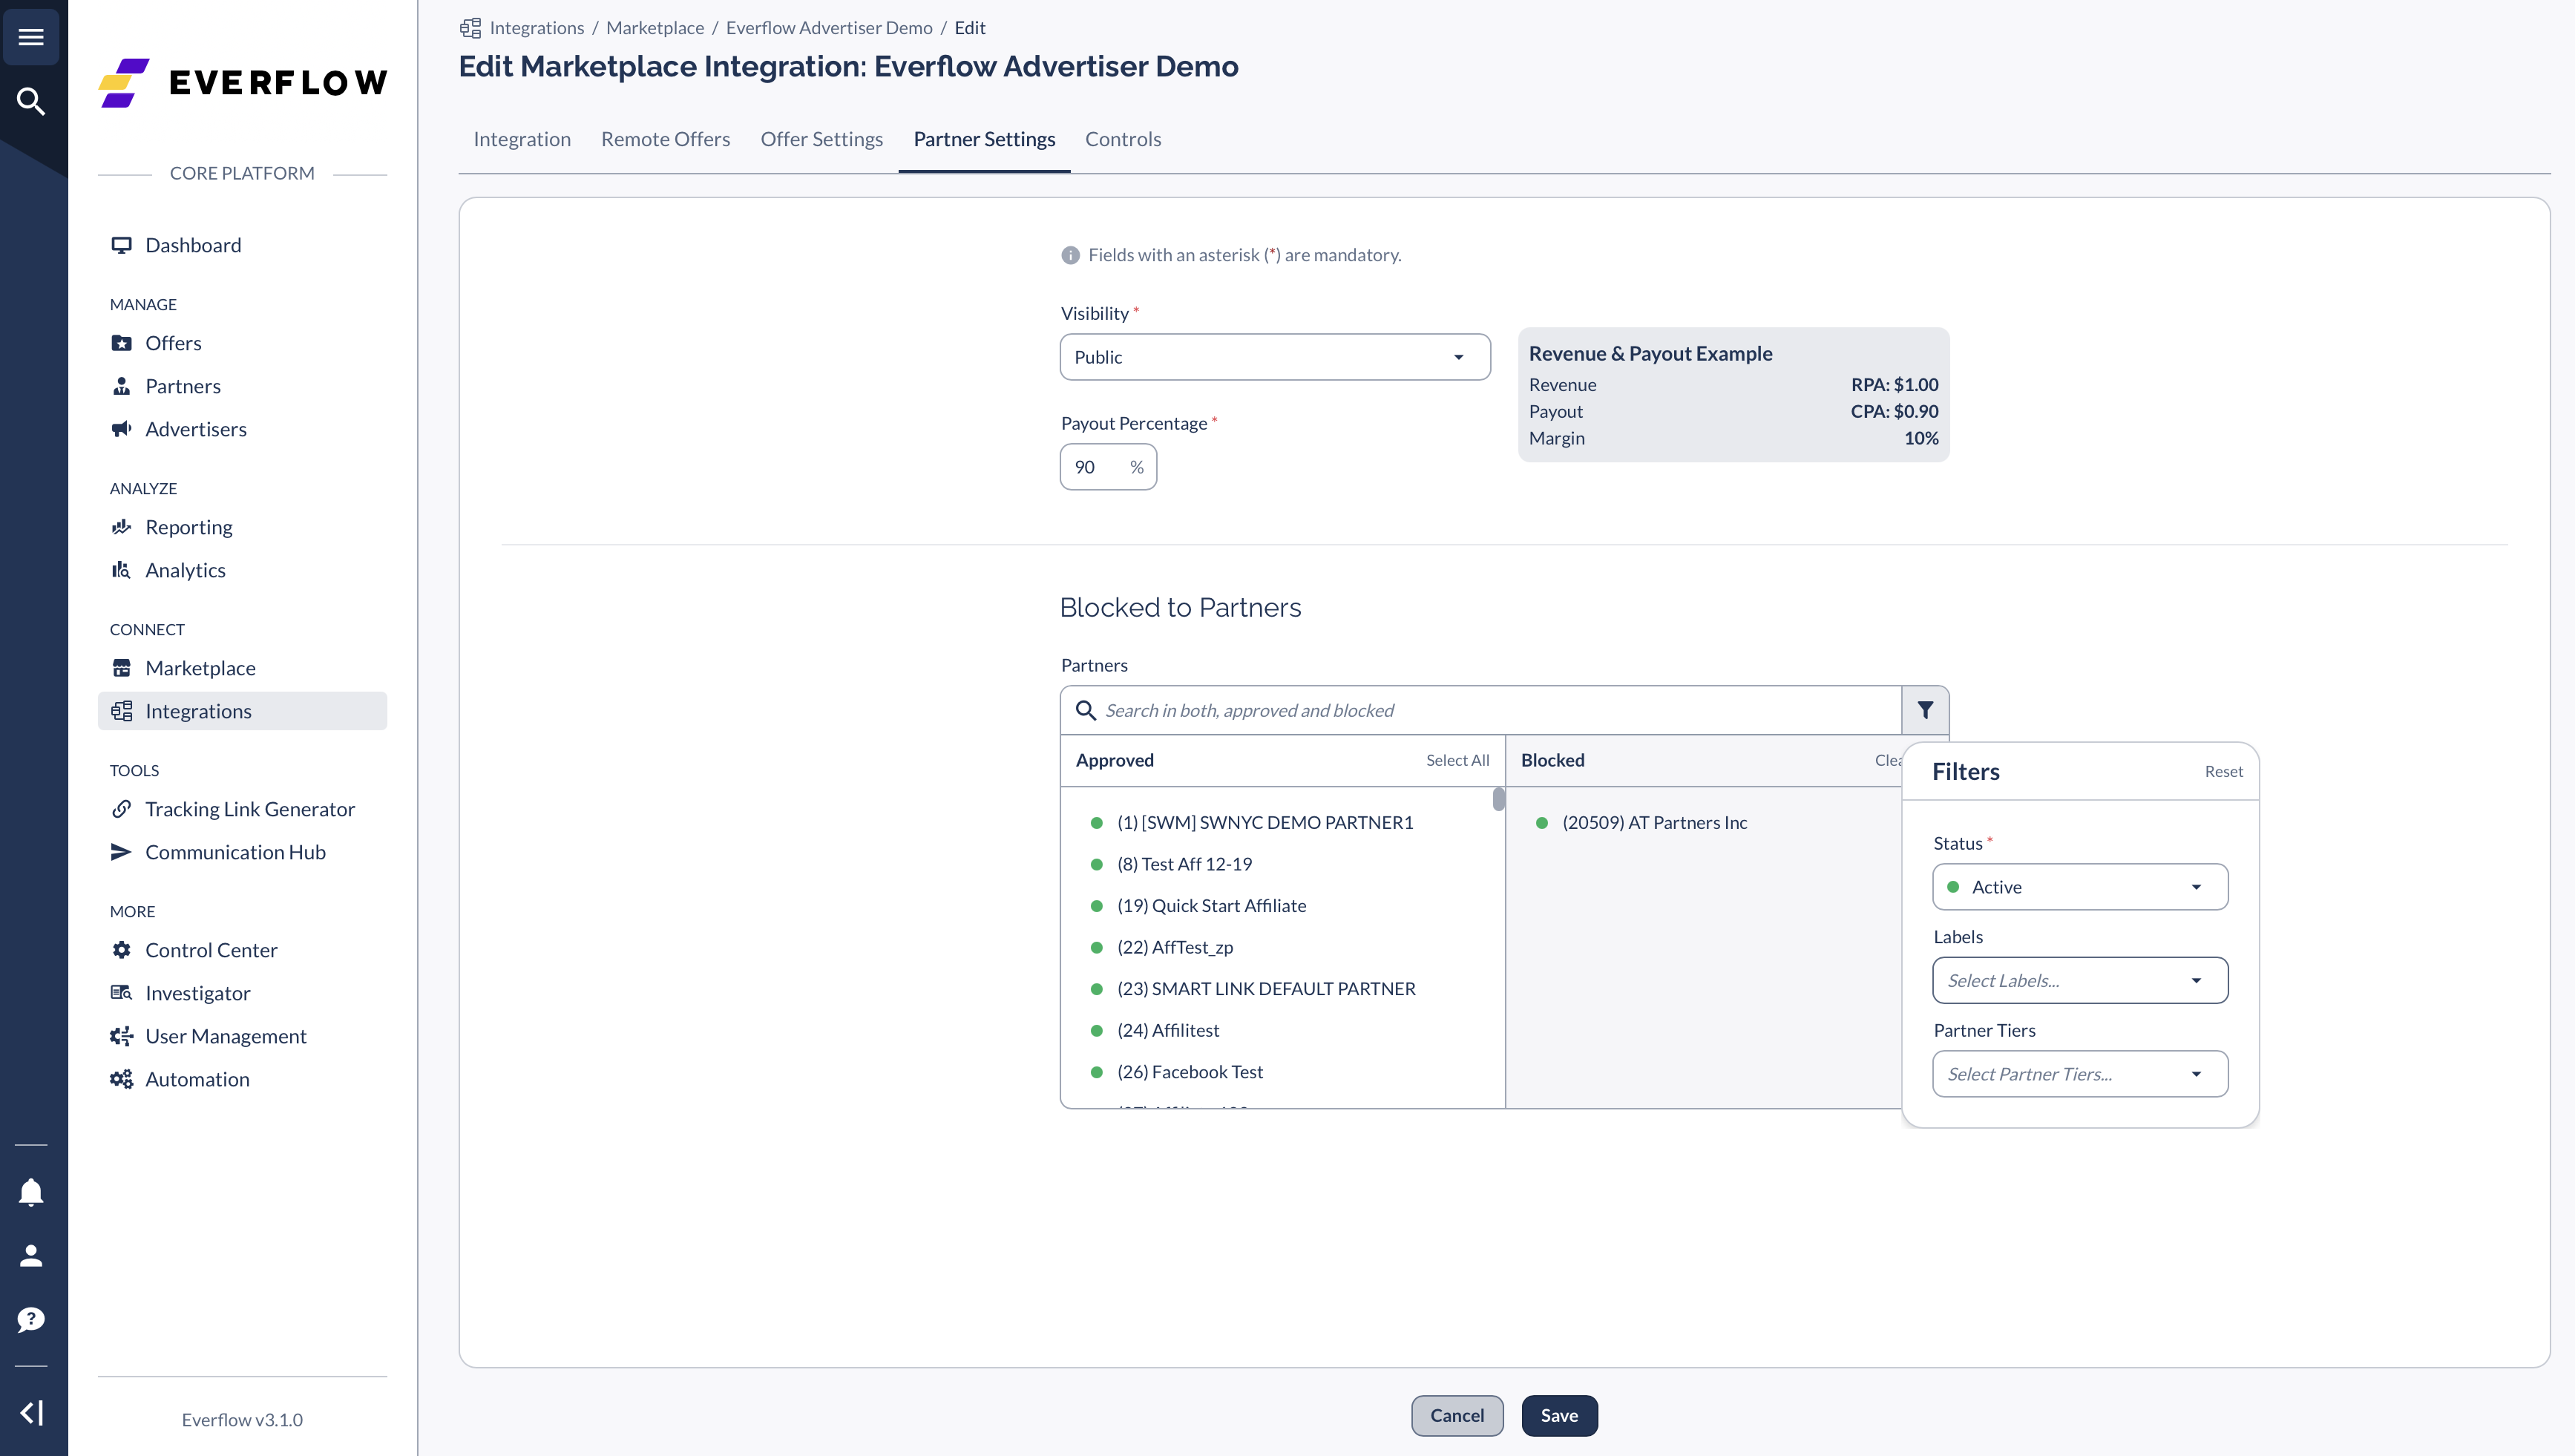
Task: Toggle the partner filter funnel icon
Action: 1925,710
